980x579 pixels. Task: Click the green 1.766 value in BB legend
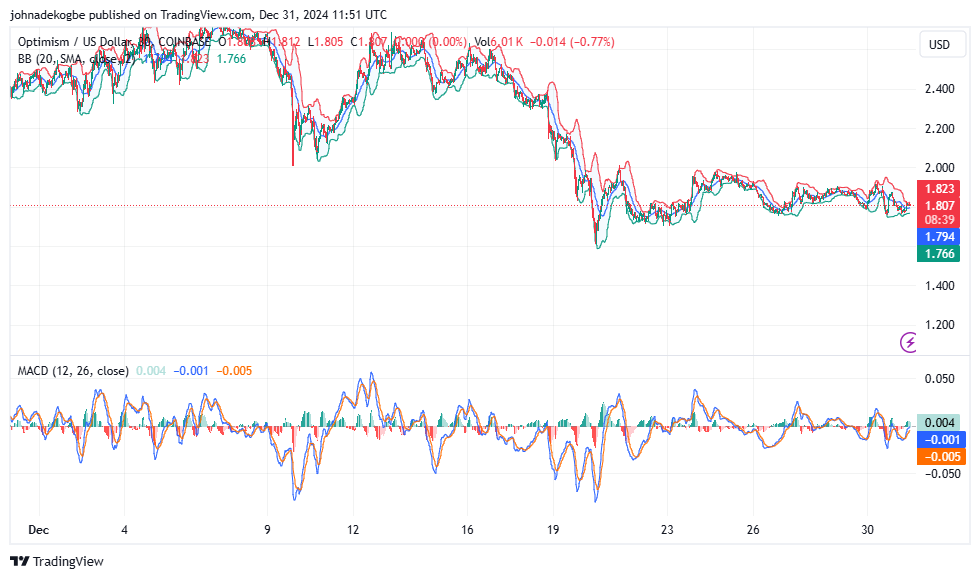click(x=231, y=59)
